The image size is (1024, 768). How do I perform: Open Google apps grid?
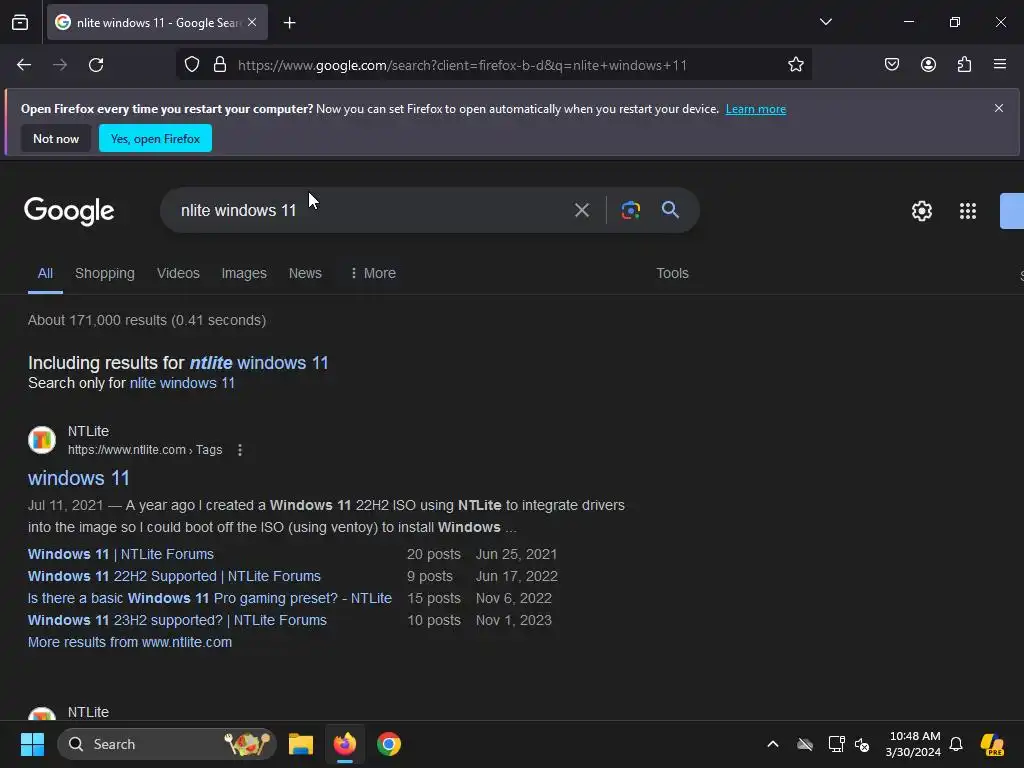tap(967, 211)
